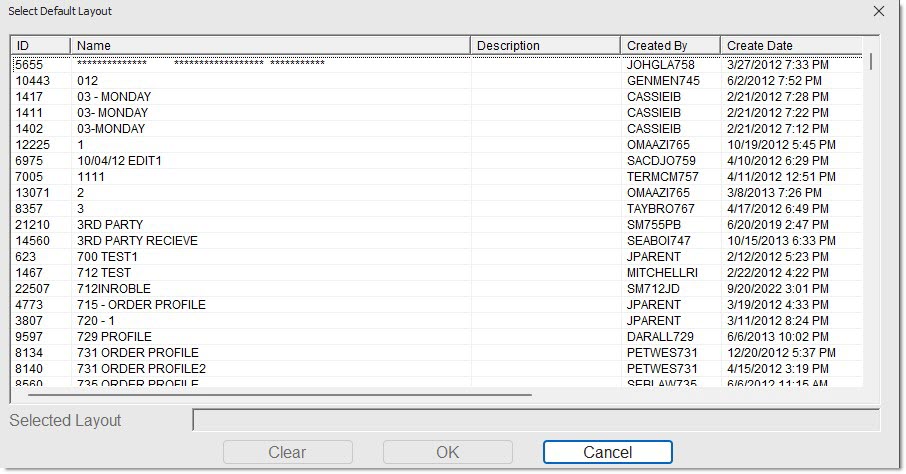
Task: Select the 729 PROFILE layout
Action: [114, 337]
